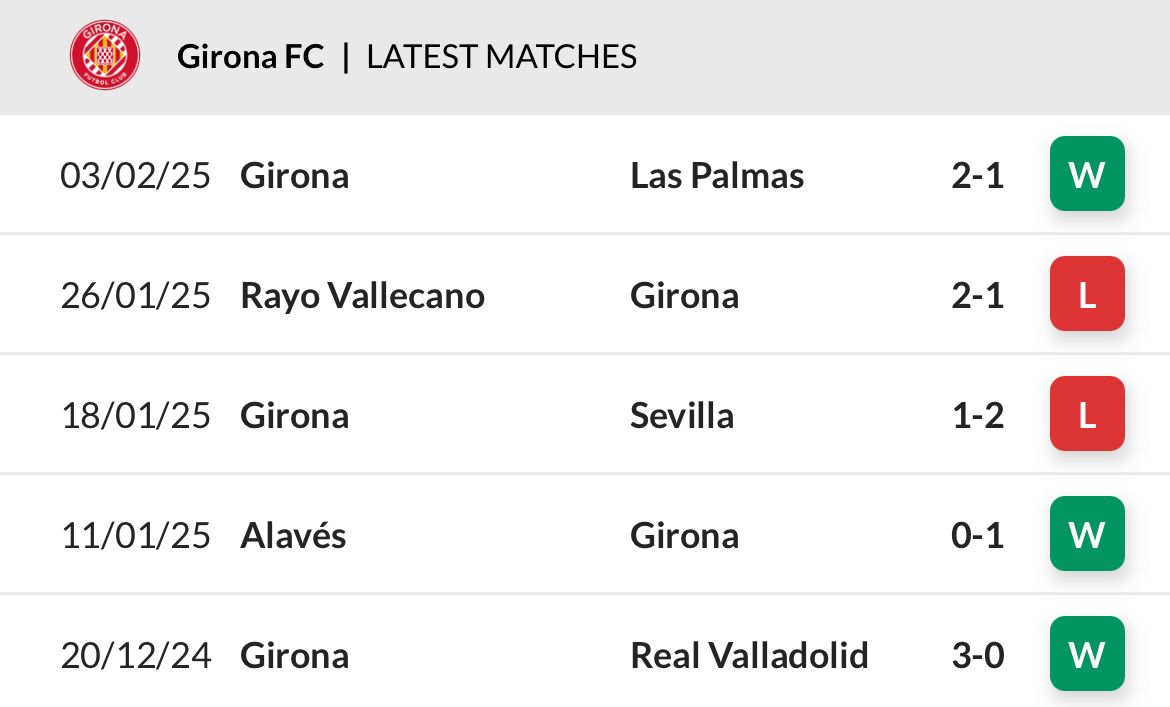Image resolution: width=1170 pixels, height=707 pixels.
Task: Click the 0-1 score at Alavés
Action: pos(977,535)
